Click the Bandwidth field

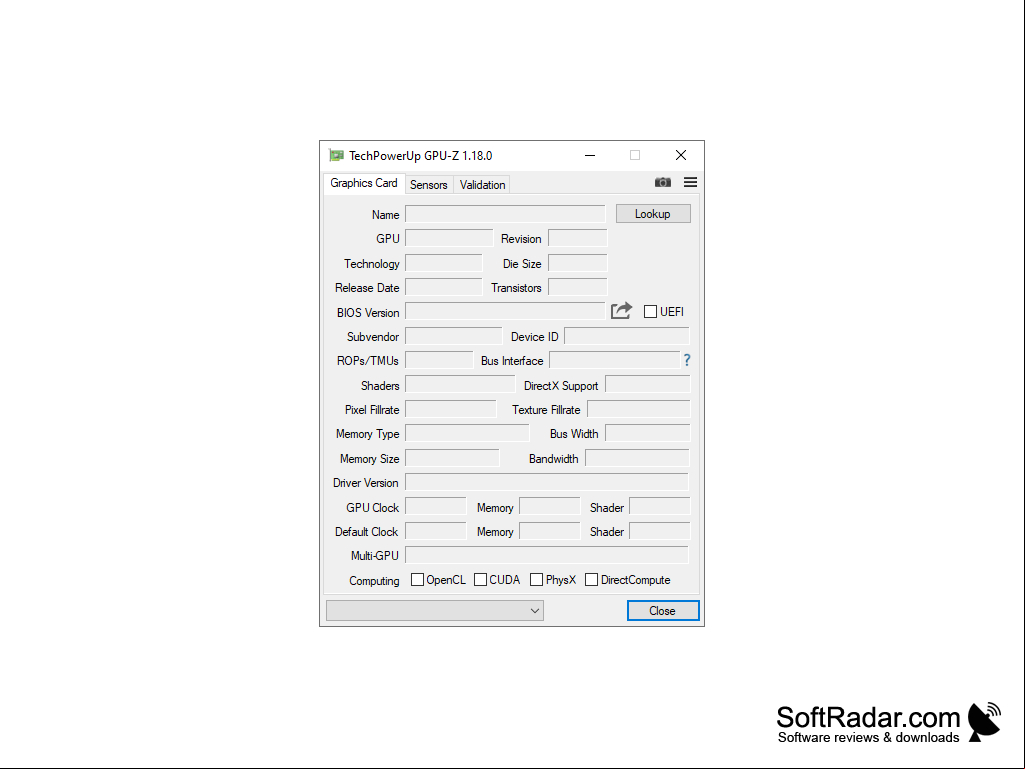(637, 459)
